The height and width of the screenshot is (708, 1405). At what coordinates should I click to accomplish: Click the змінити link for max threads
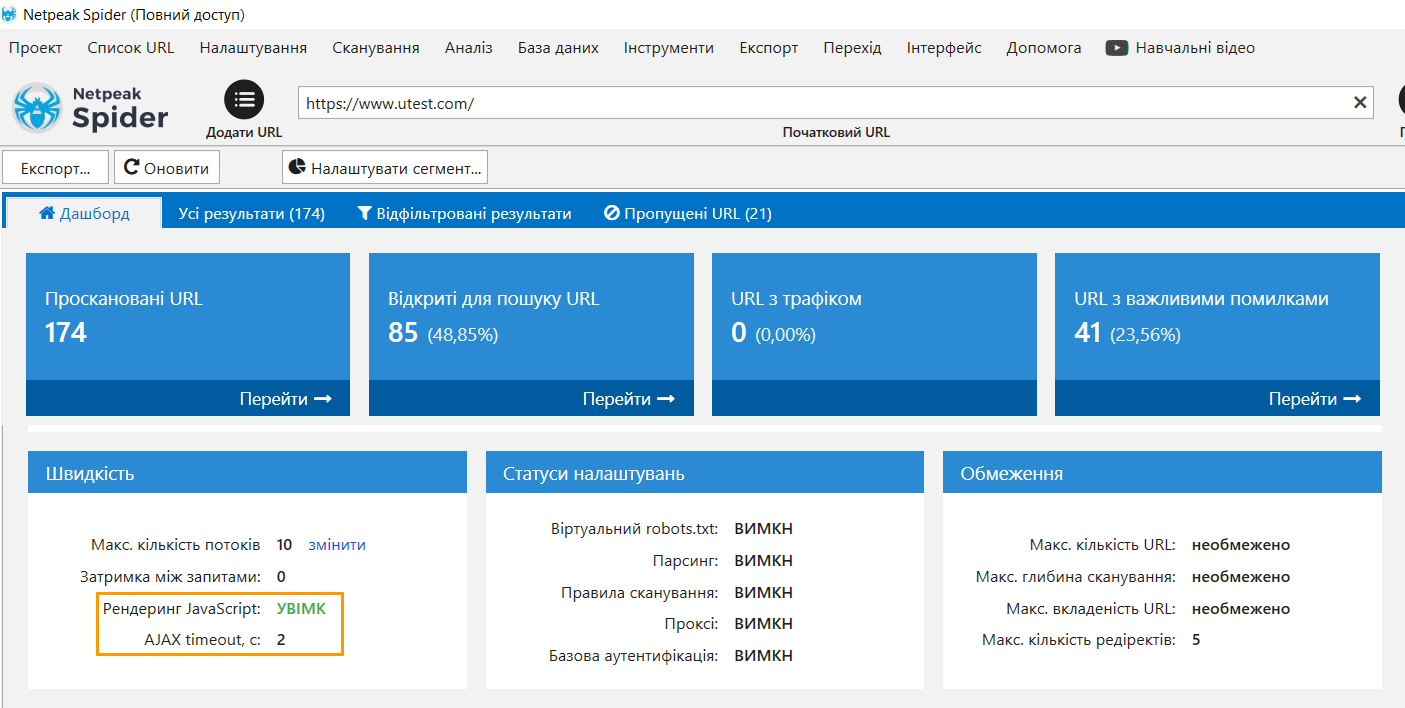coord(337,545)
